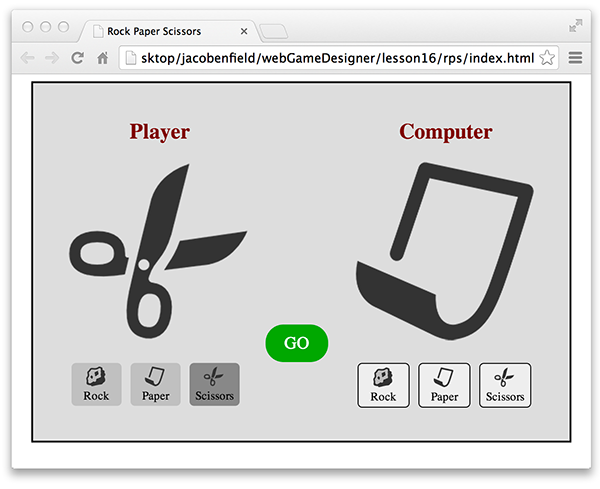Click the computer's Scissors button
Viewport: 600px width, 489px height.
pyautogui.click(x=505, y=385)
